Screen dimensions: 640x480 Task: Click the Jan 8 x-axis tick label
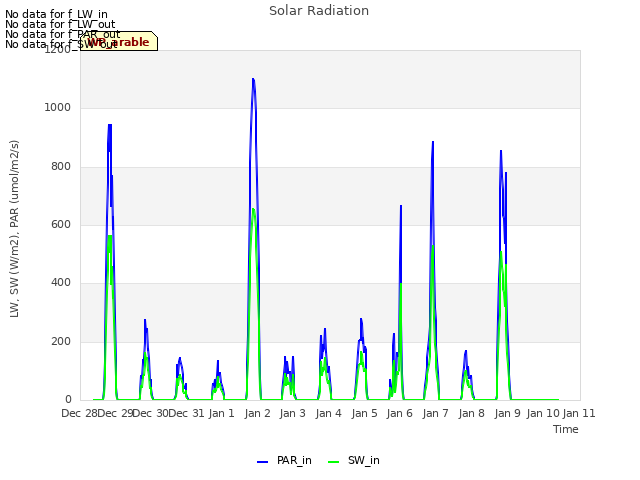tap(471, 413)
